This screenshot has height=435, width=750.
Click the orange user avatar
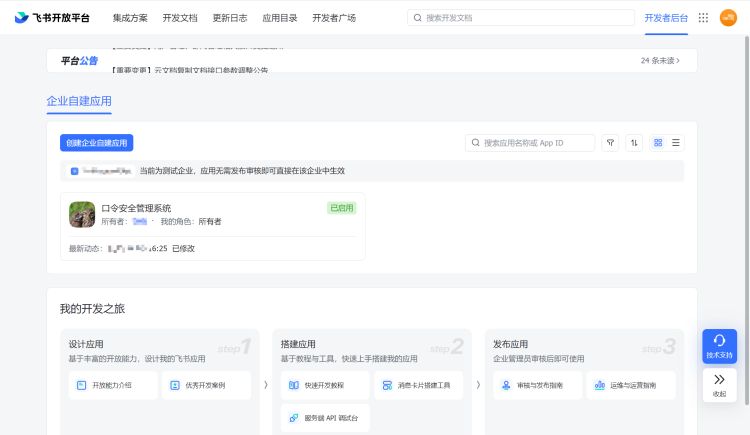(x=728, y=18)
